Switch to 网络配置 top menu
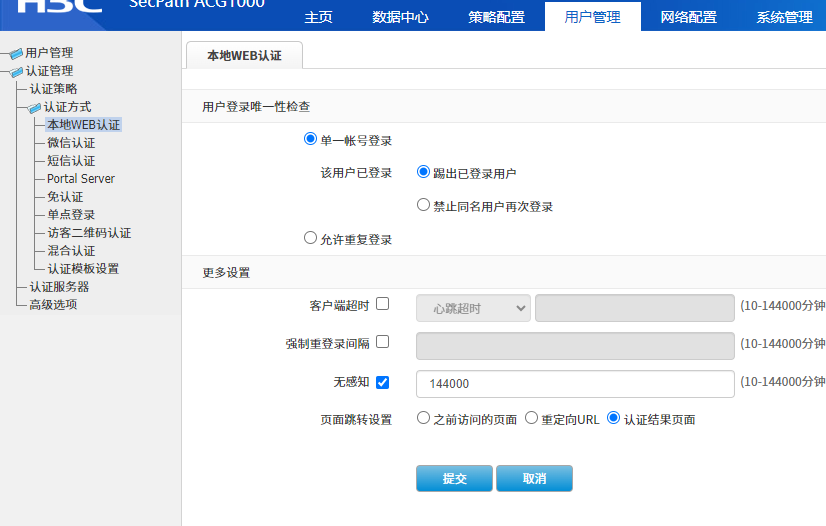The width and height of the screenshot is (826, 526). tap(688, 17)
